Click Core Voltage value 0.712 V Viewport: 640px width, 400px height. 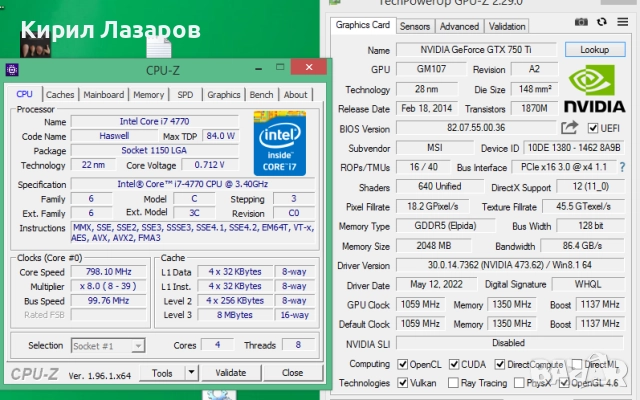209,165
